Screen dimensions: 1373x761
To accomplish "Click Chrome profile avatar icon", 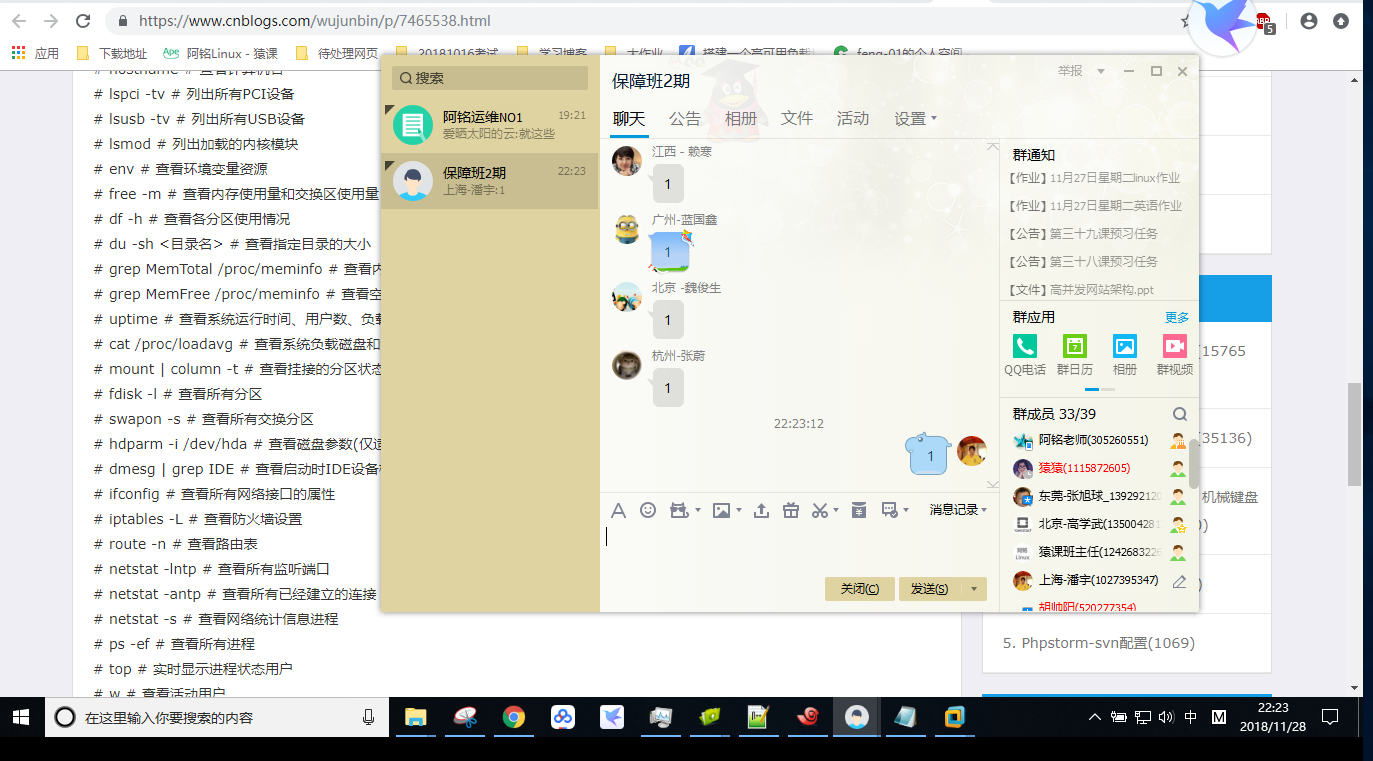I will 1309,20.
